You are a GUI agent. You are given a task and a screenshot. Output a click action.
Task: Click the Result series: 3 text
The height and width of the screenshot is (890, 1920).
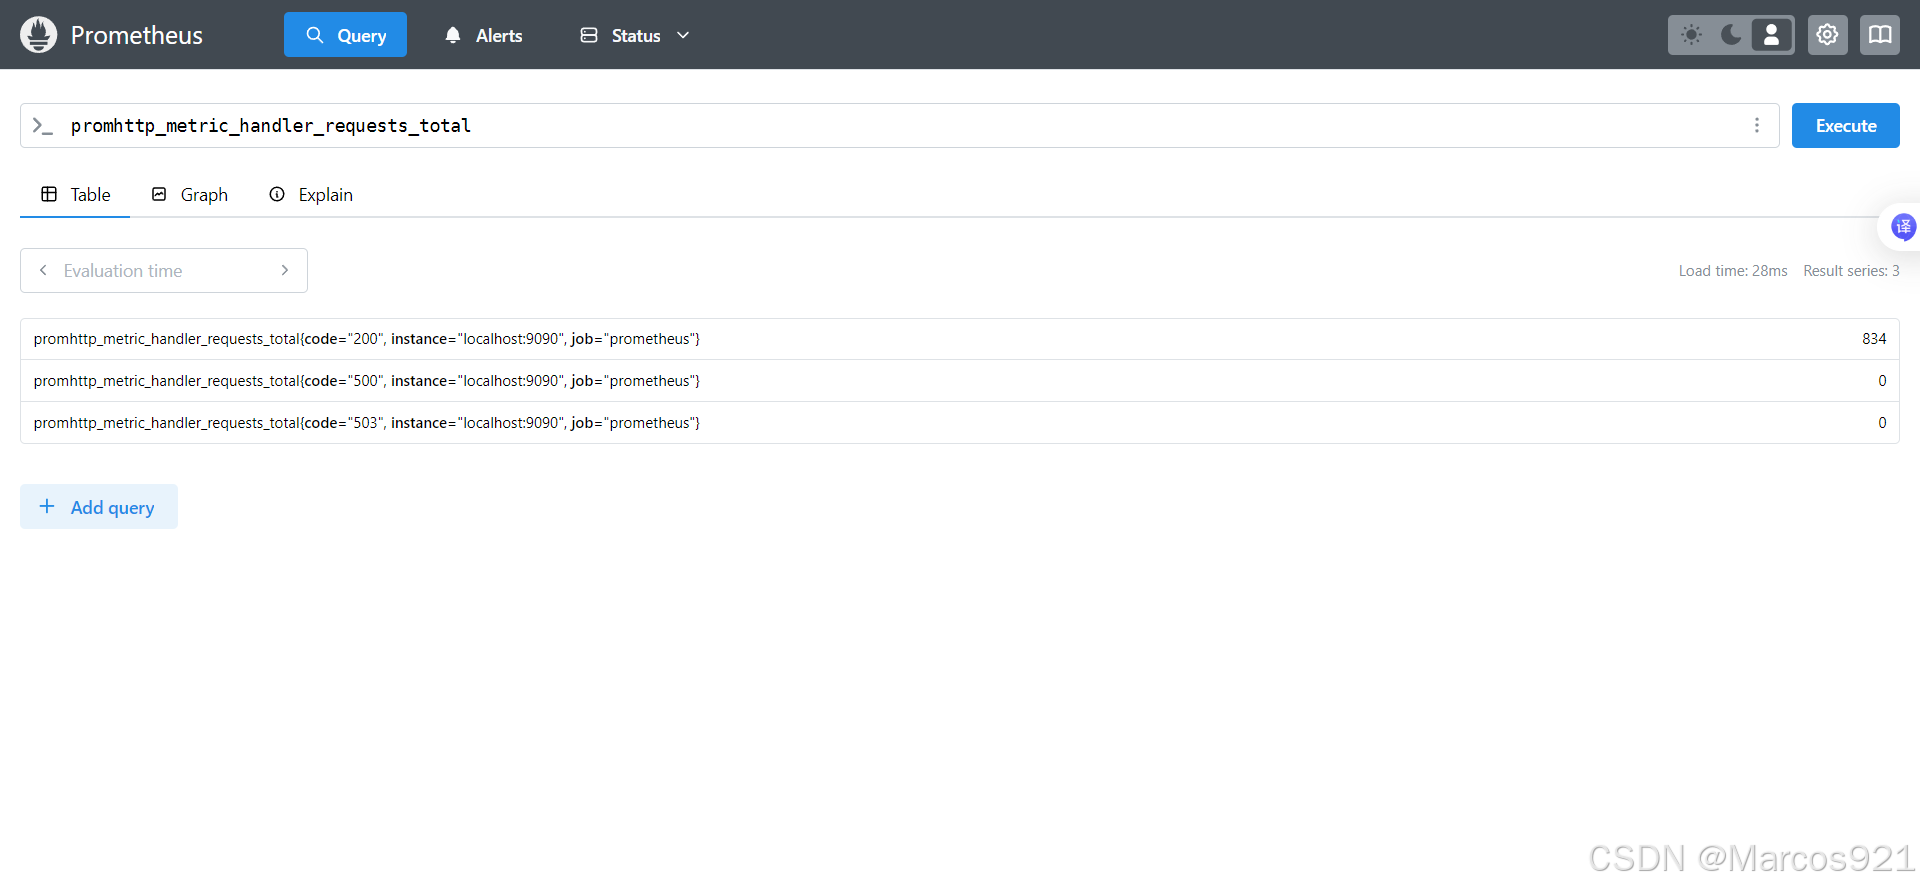click(1851, 271)
